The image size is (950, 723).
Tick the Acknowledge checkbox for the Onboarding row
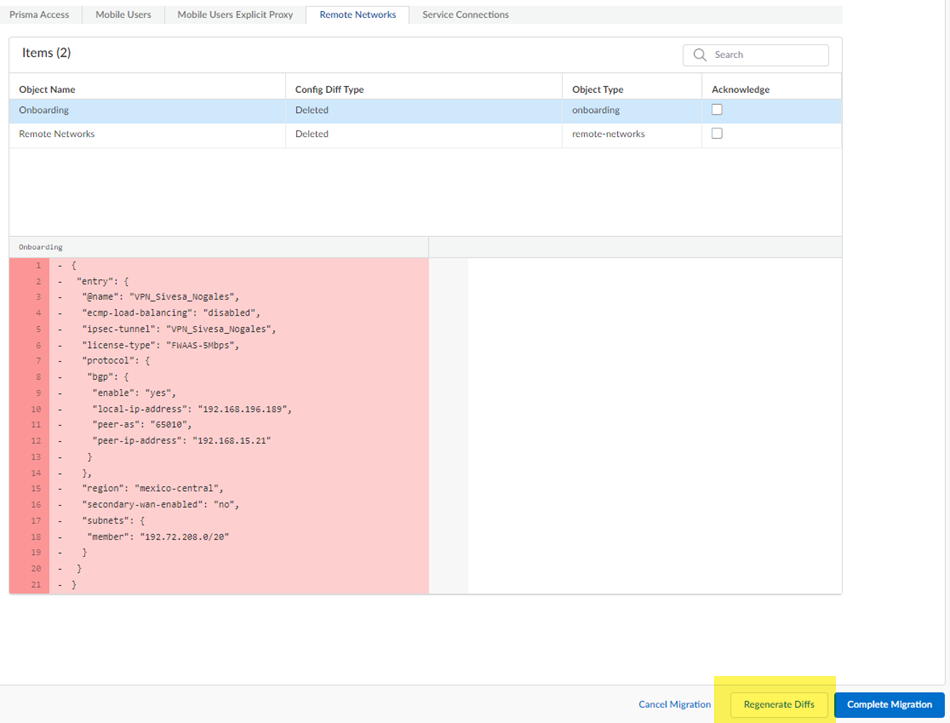pos(717,110)
